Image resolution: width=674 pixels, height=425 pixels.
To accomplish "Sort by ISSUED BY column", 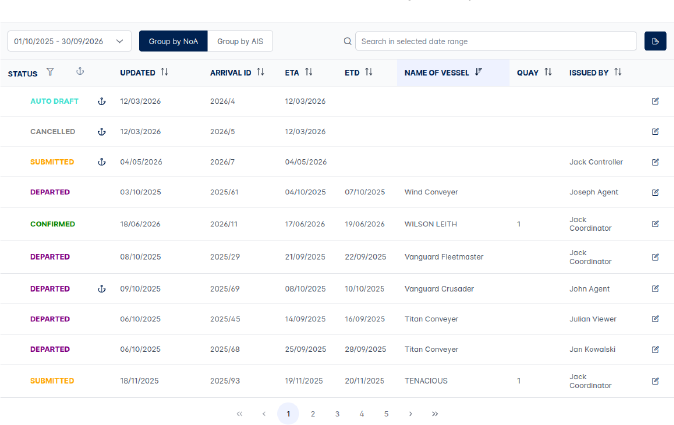I will (x=618, y=72).
